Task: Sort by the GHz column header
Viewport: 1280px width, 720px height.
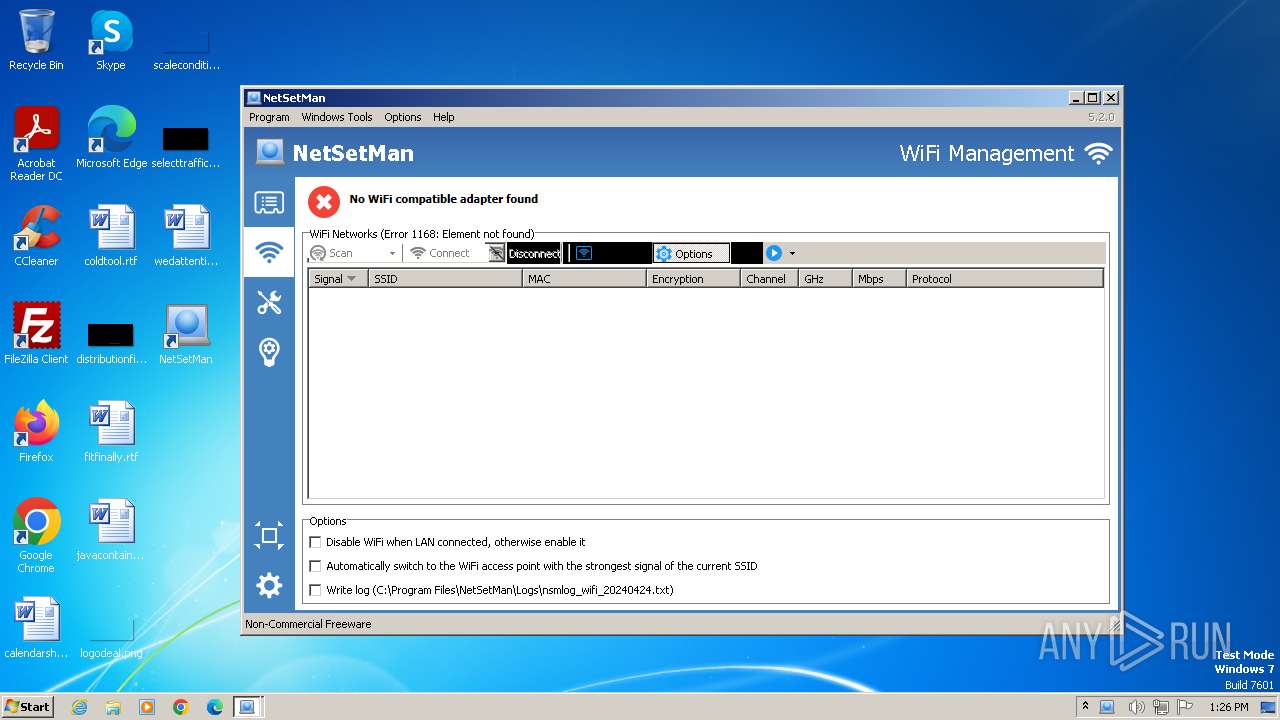Action: pyautogui.click(x=826, y=279)
